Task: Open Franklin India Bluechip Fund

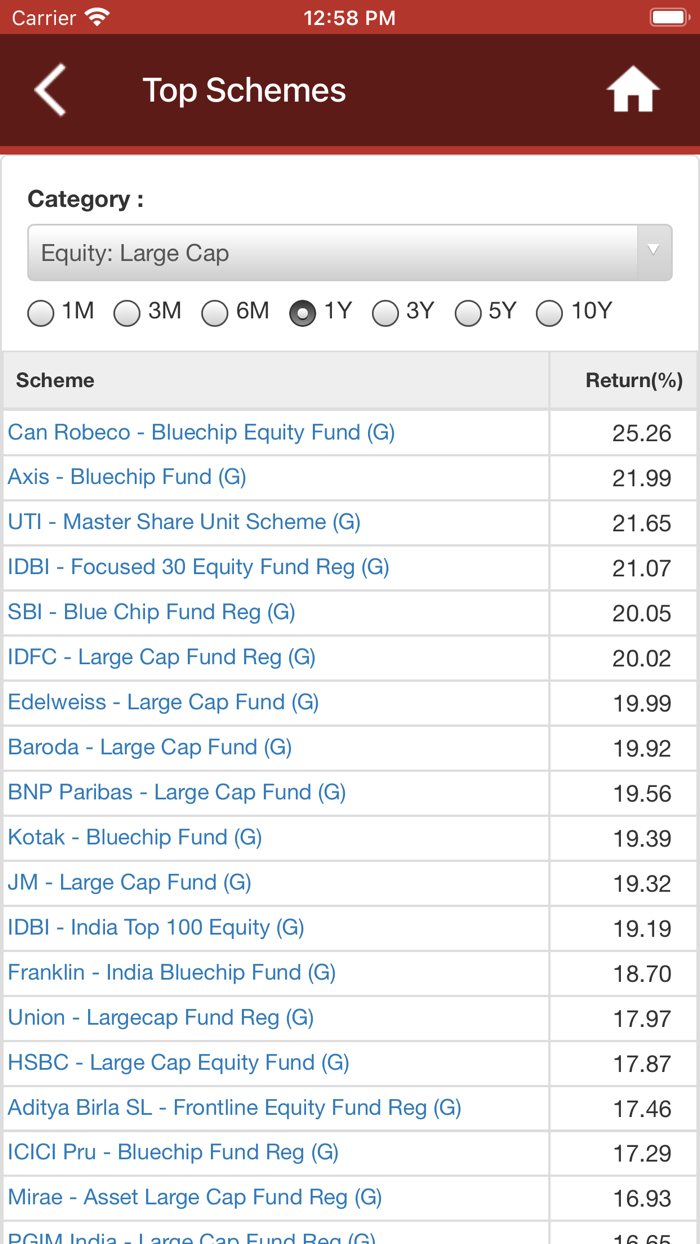Action: click(171, 972)
